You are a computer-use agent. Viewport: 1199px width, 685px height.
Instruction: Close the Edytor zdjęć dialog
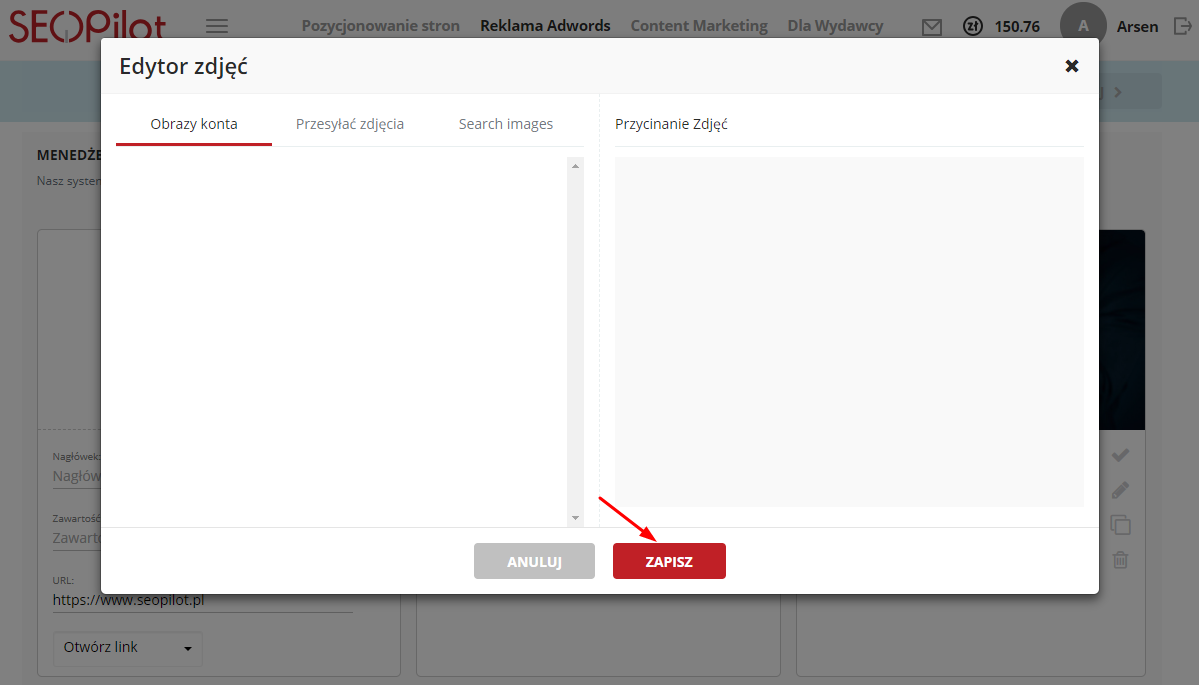pos(1071,66)
